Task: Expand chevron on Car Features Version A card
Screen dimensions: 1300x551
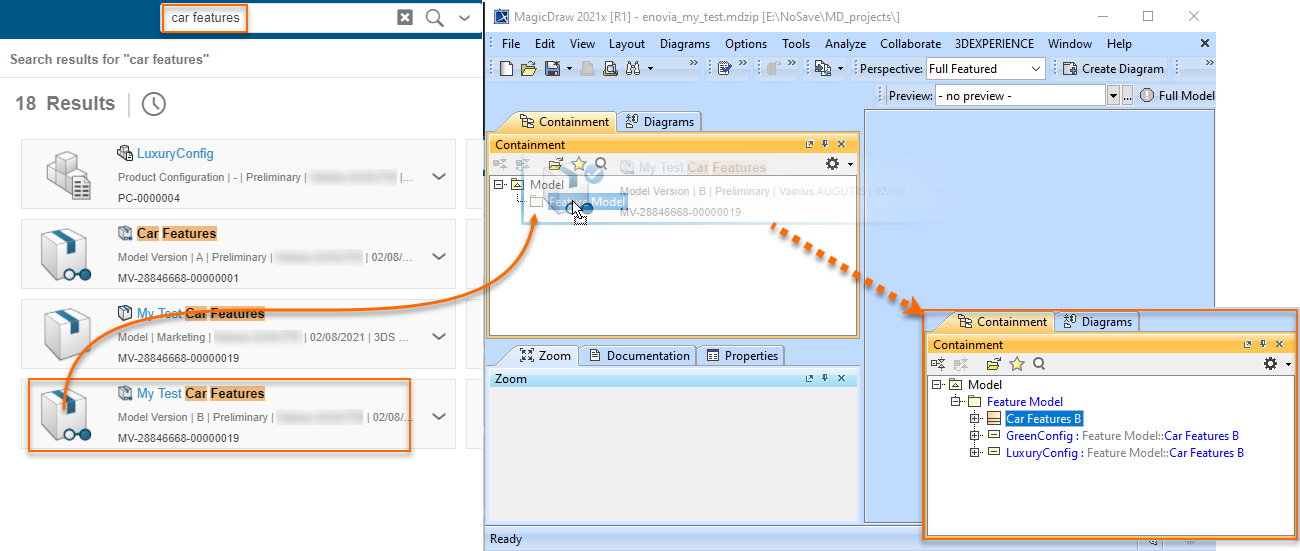Action: click(438, 257)
